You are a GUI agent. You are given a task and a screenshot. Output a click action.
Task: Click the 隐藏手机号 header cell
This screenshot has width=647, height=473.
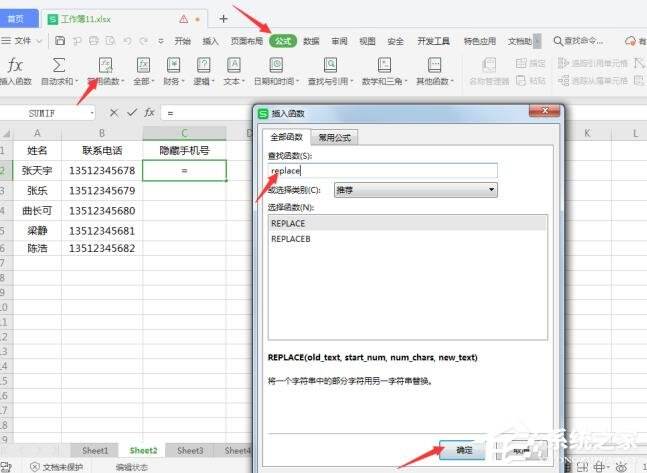point(184,150)
